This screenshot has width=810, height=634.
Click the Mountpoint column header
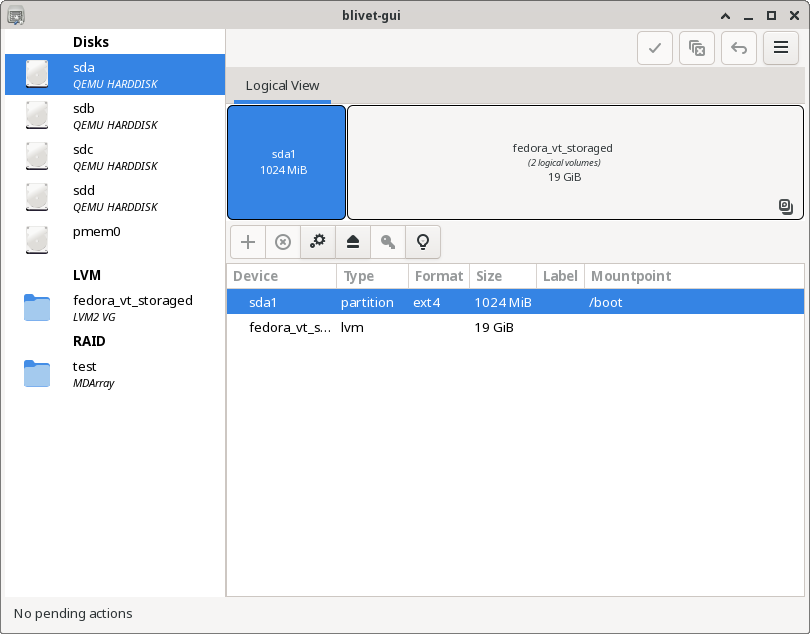click(694, 276)
